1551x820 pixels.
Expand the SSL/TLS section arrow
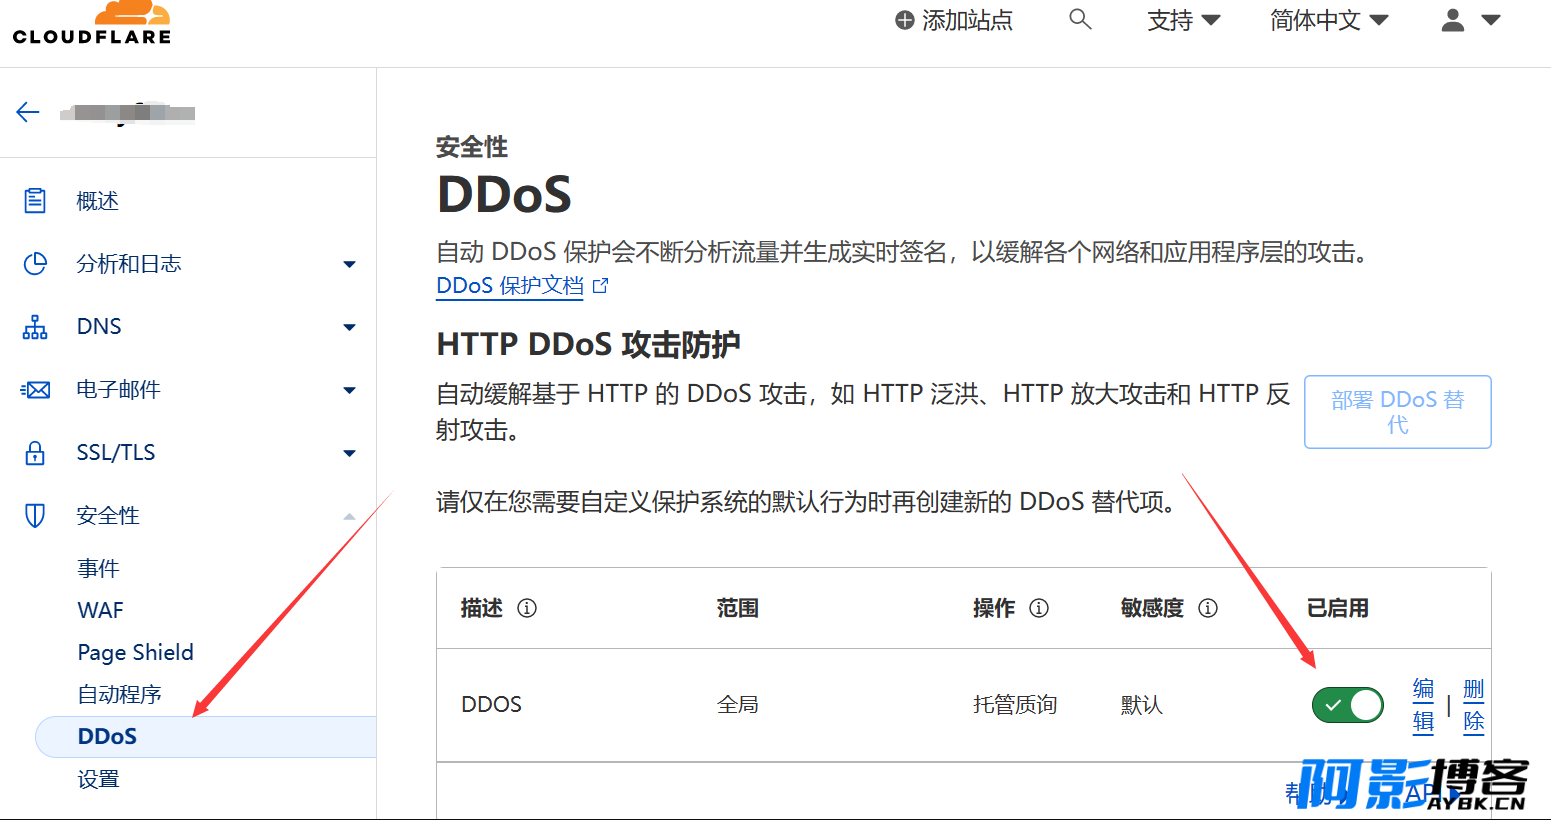(x=349, y=454)
